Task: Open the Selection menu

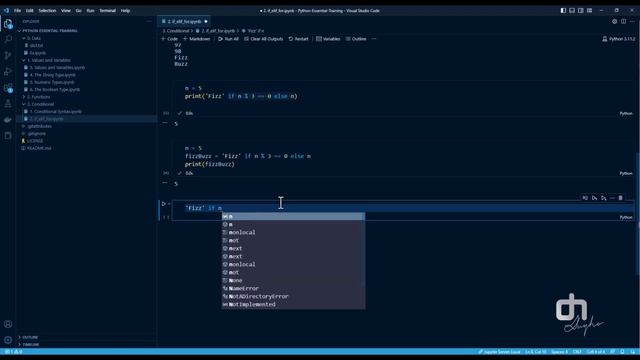Action: point(47,11)
